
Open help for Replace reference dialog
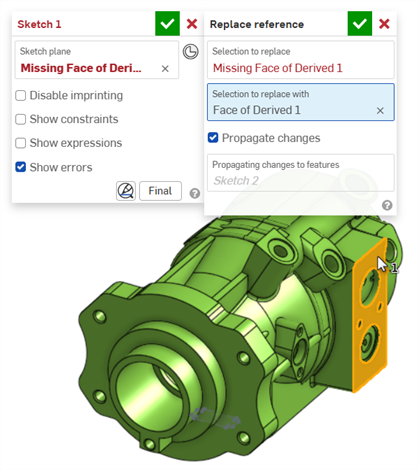pos(387,205)
